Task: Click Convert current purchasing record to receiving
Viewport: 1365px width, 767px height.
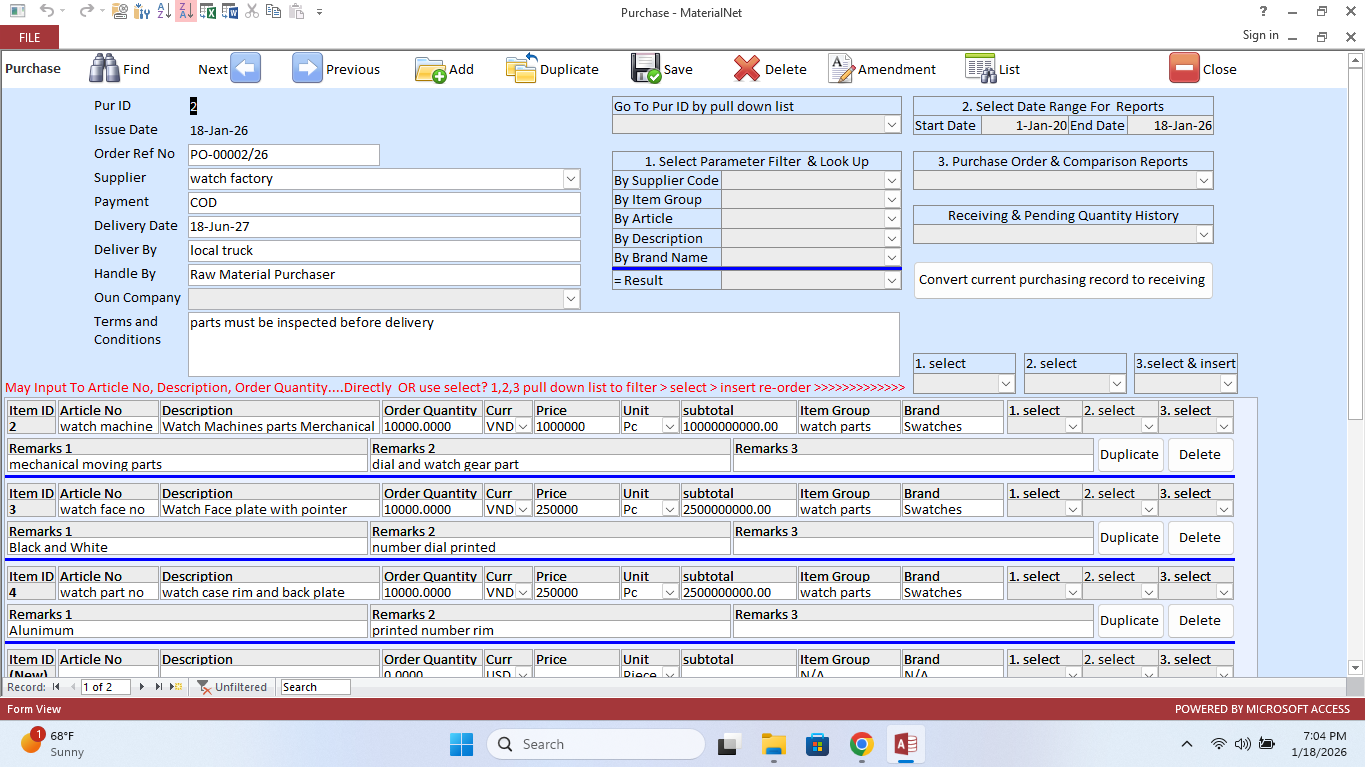Action: tap(1061, 280)
